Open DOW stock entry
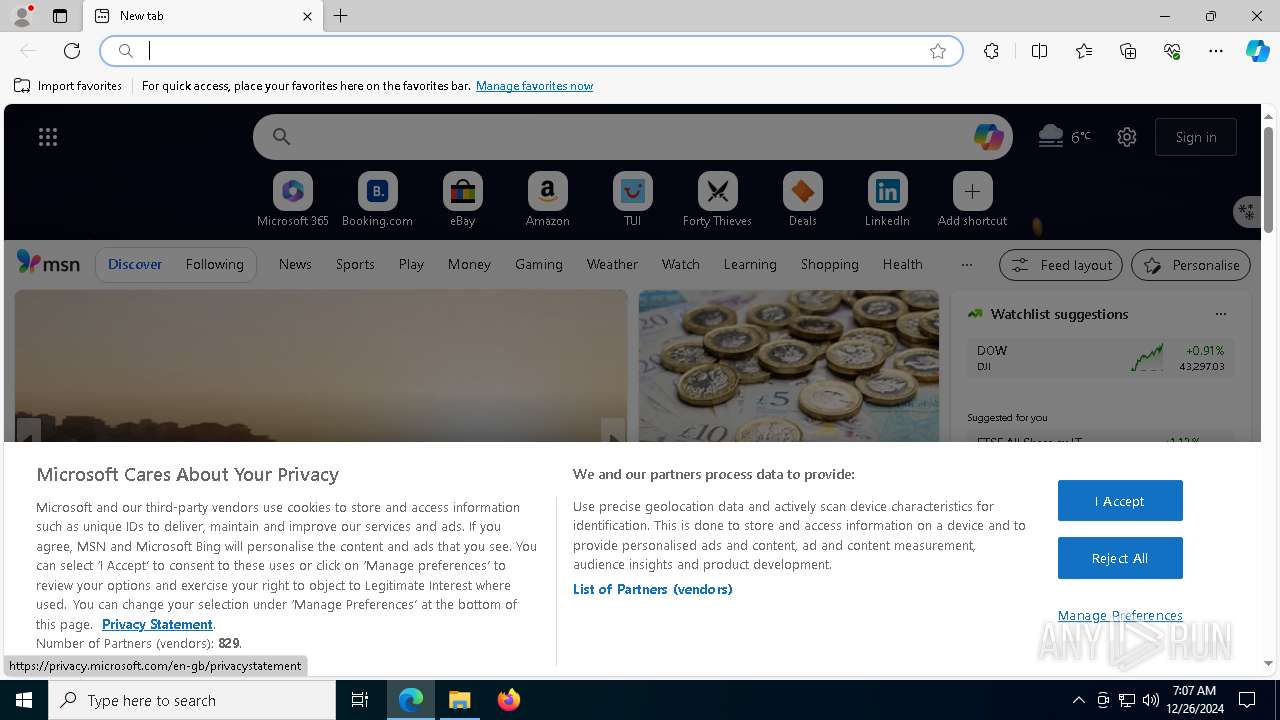This screenshot has width=1280, height=720. tap(1100, 358)
